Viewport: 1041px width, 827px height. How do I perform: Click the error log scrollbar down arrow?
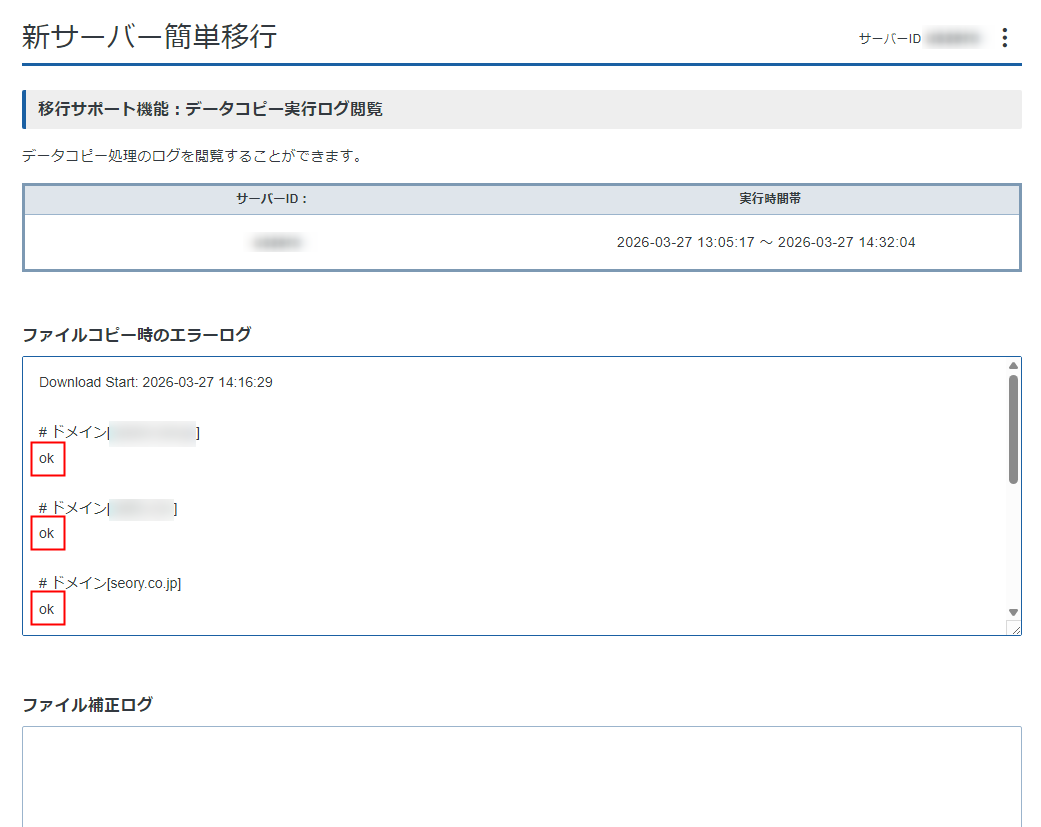coord(1013,612)
